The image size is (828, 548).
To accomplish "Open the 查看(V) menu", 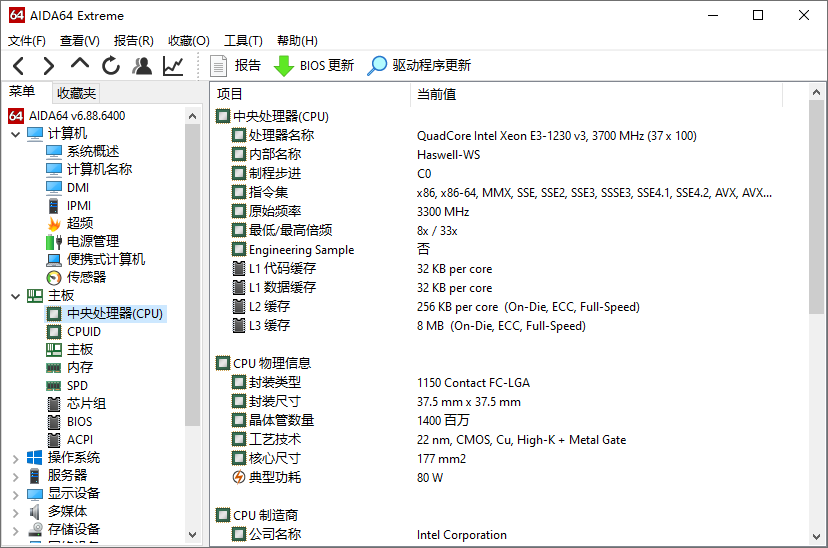I will pyautogui.click(x=80, y=41).
